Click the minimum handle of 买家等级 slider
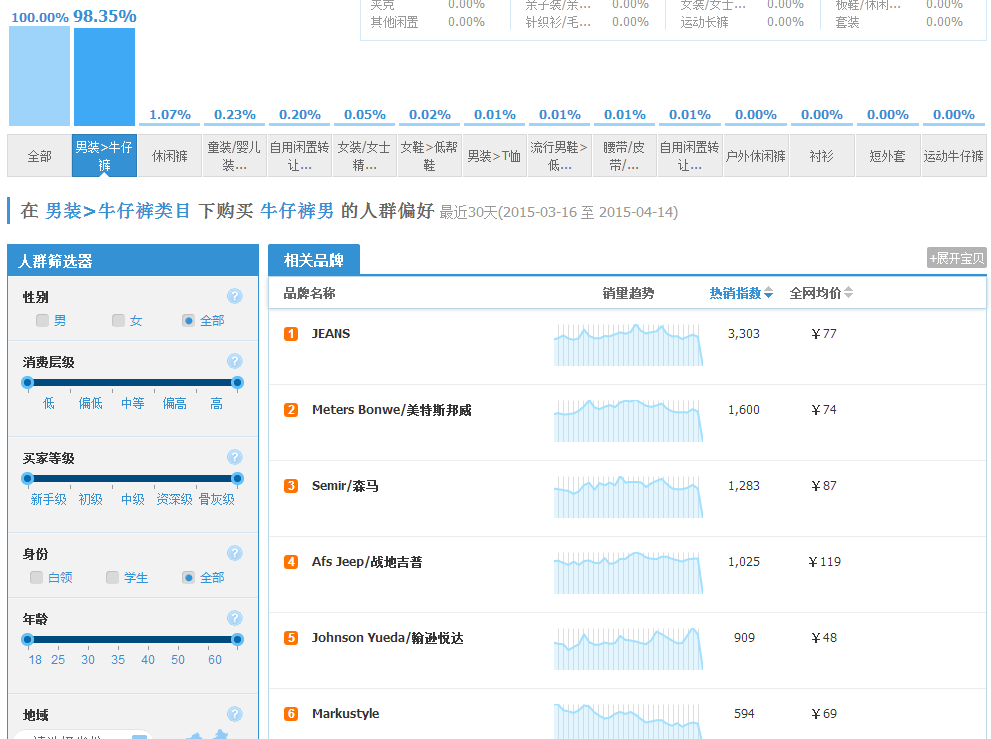The image size is (991, 739). pyautogui.click(x=27, y=479)
